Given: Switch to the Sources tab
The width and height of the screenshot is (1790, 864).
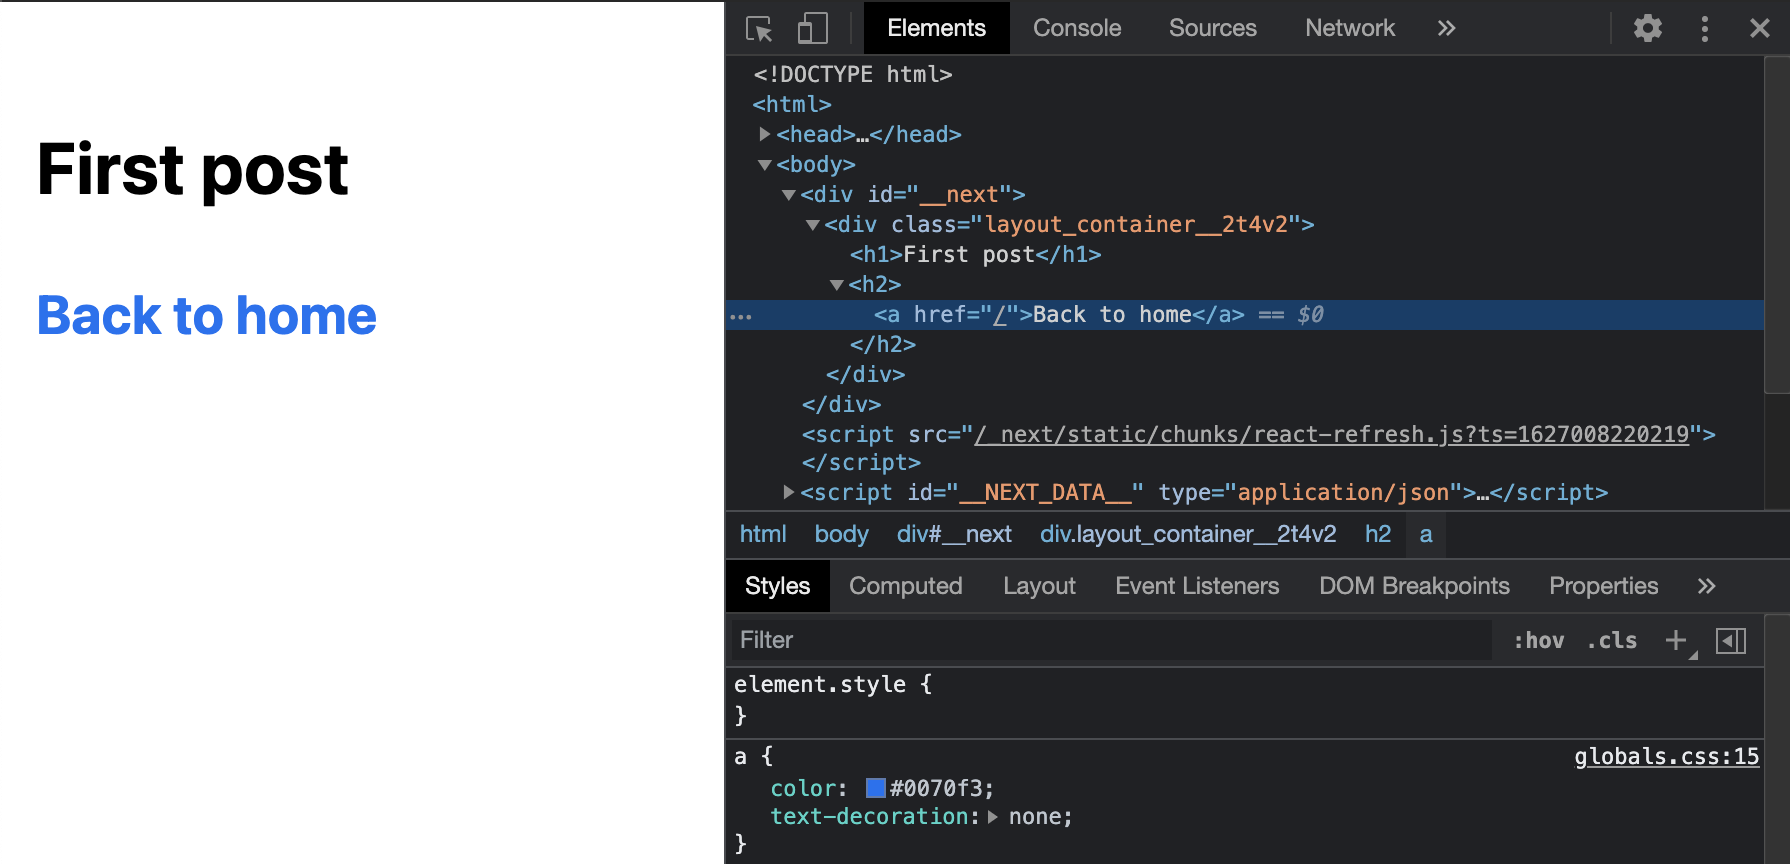Looking at the screenshot, I should (1213, 28).
